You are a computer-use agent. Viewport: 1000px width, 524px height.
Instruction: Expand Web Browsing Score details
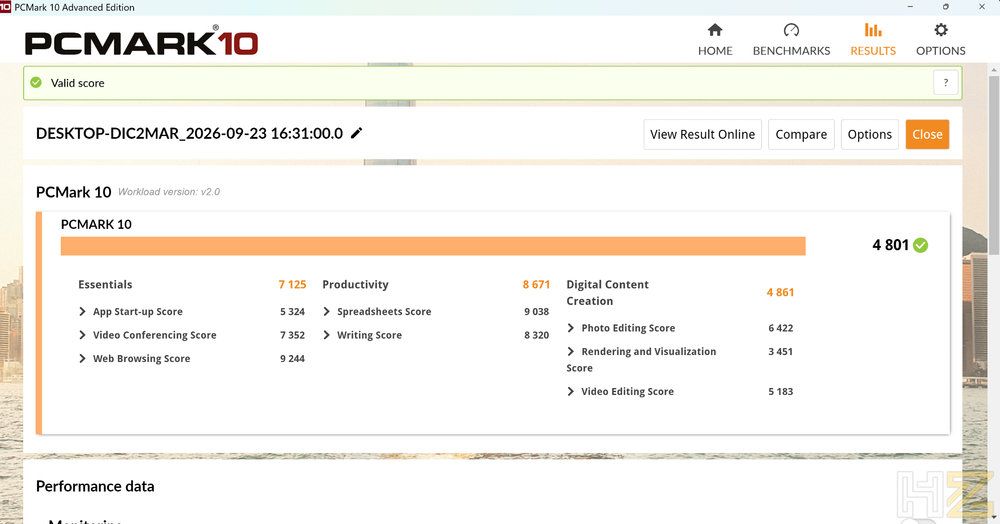click(82, 358)
